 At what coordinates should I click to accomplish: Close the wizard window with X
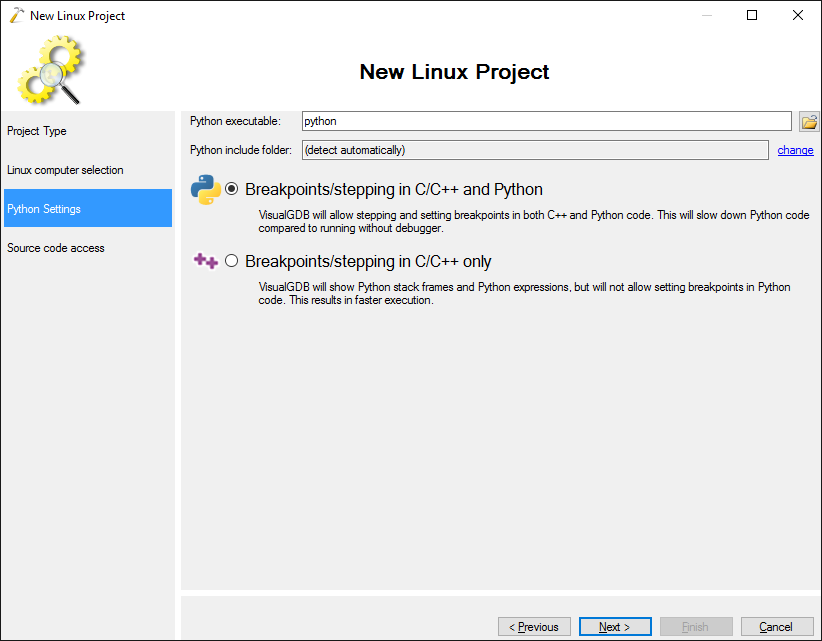798,15
